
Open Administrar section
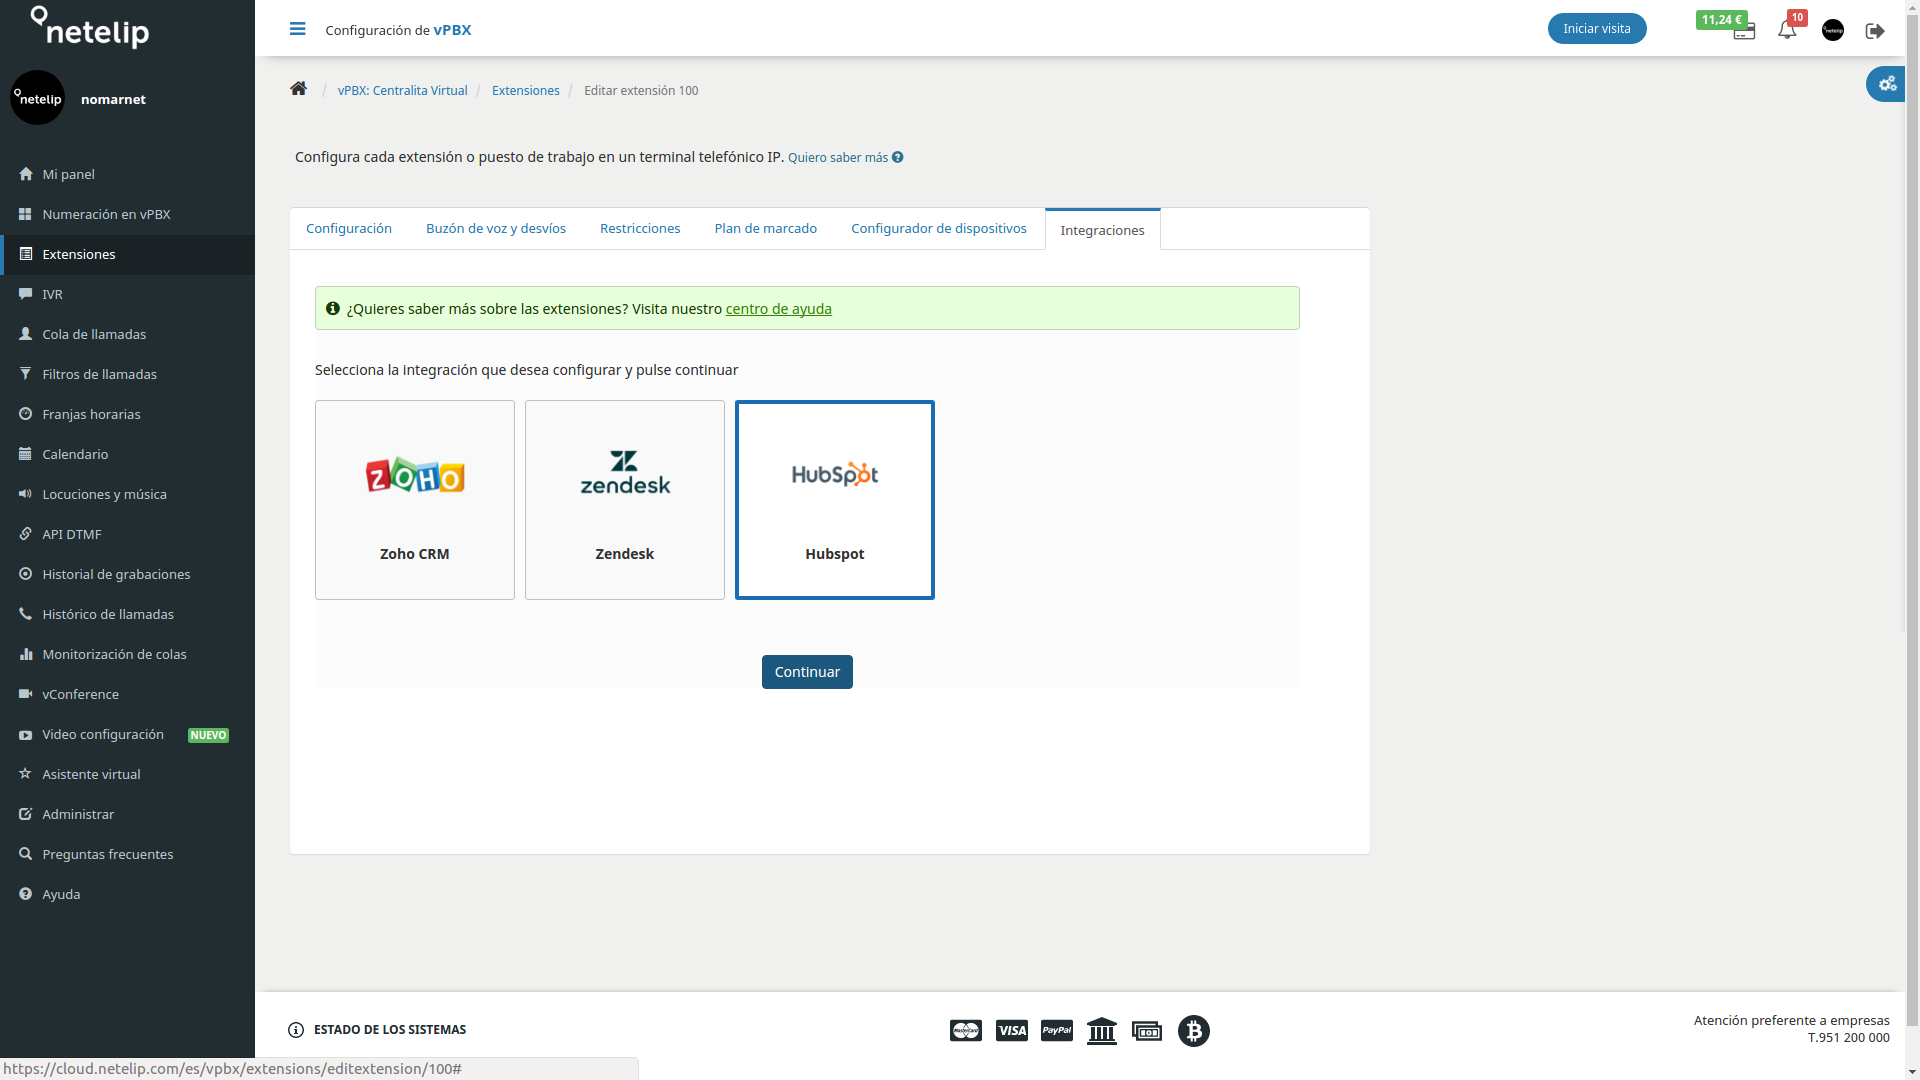(x=128, y=814)
